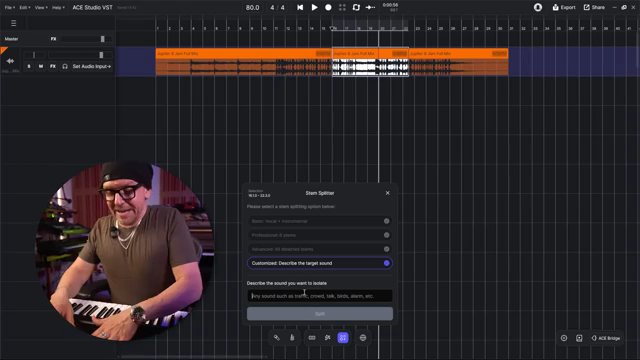Select the last Jupiter 8 Jam Full Mix clip
The image size is (640, 360).
(458, 62)
